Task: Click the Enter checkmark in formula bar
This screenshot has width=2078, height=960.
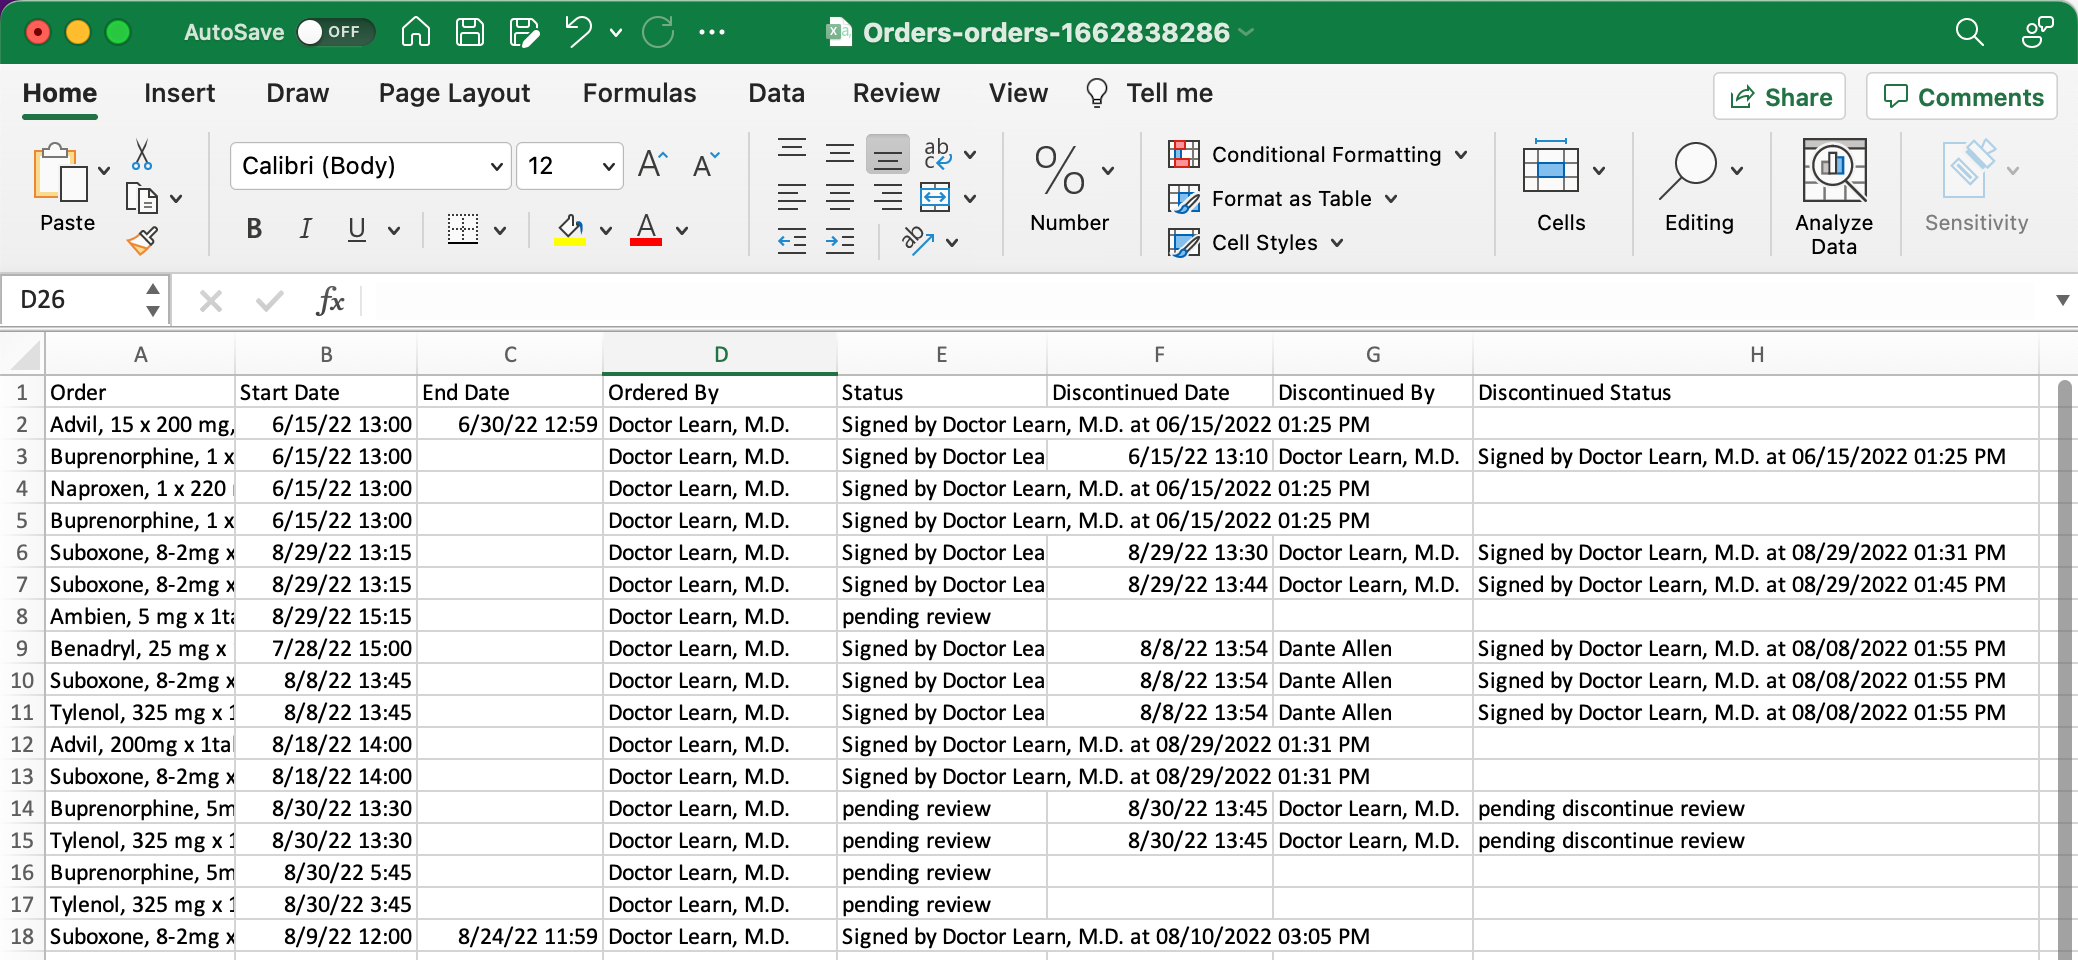Action: 269,300
